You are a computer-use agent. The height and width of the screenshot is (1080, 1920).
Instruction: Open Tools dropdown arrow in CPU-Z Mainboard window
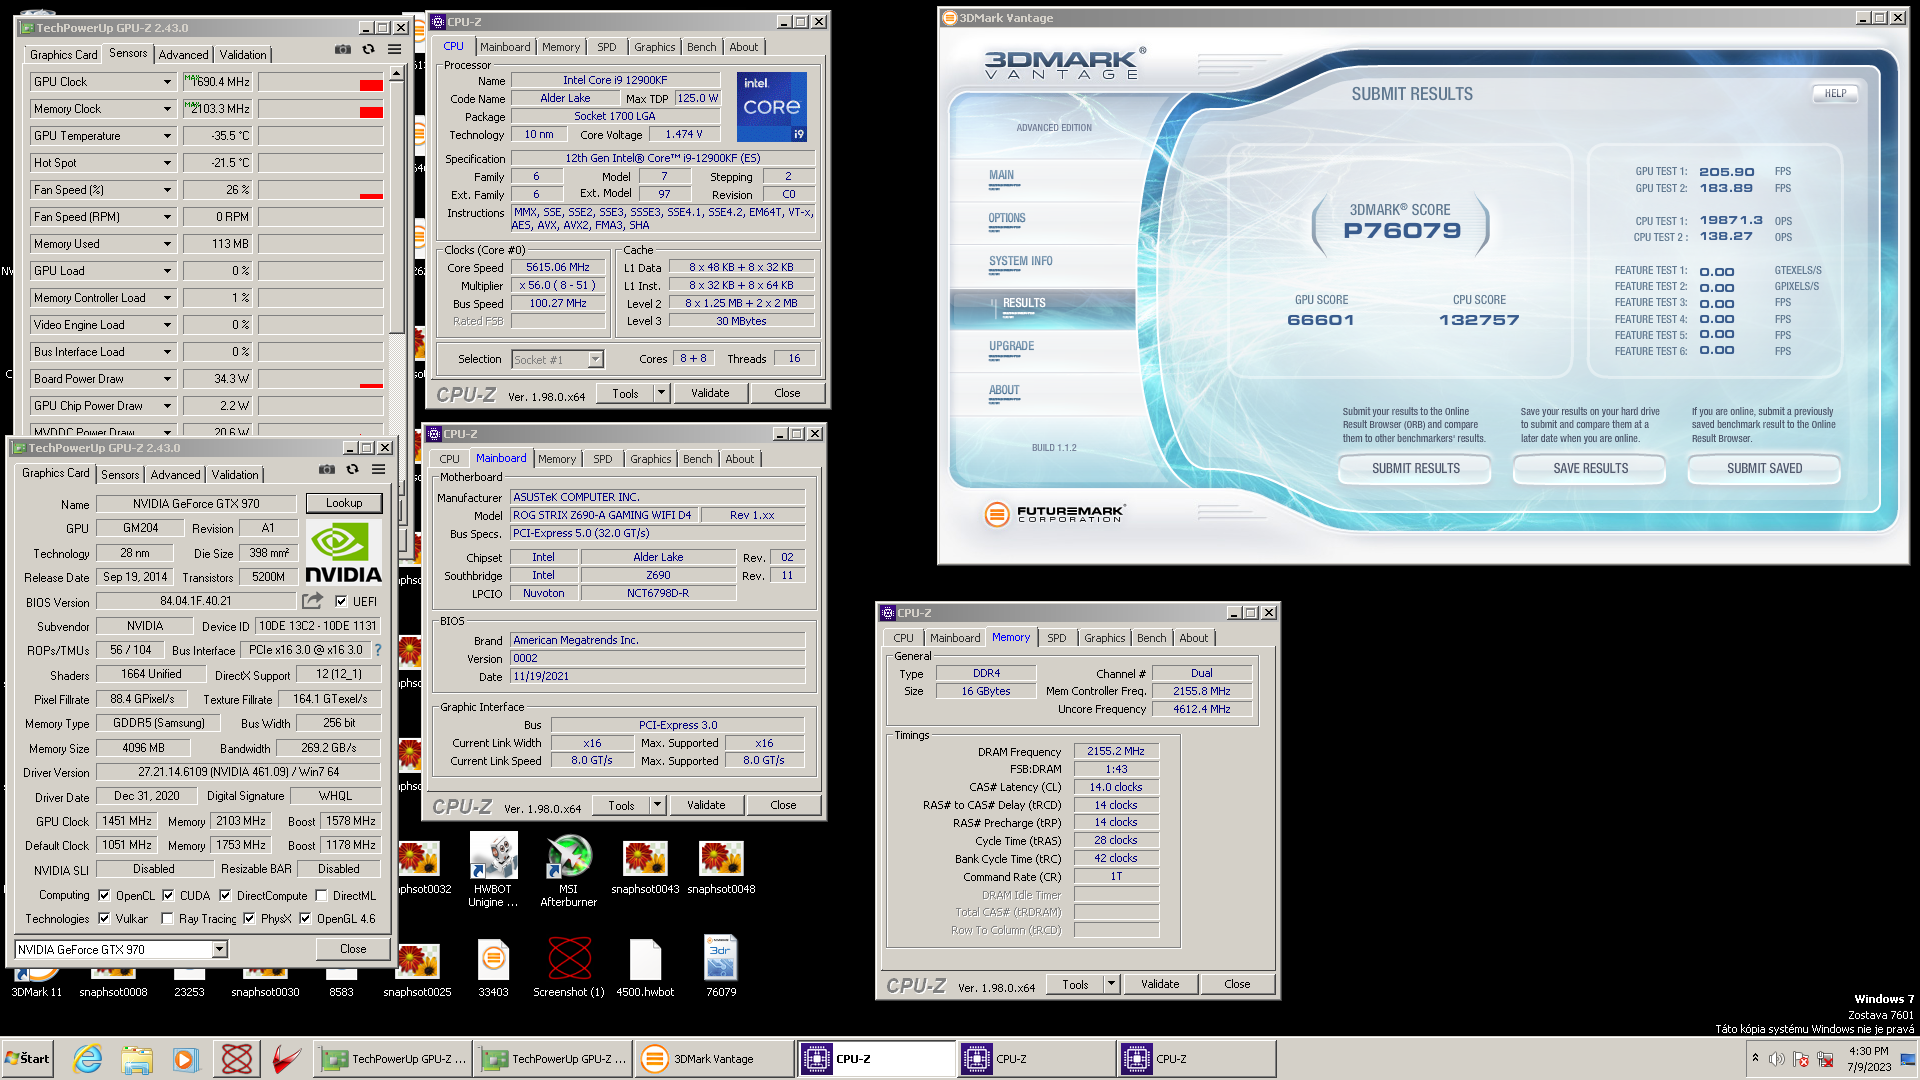[x=657, y=805]
